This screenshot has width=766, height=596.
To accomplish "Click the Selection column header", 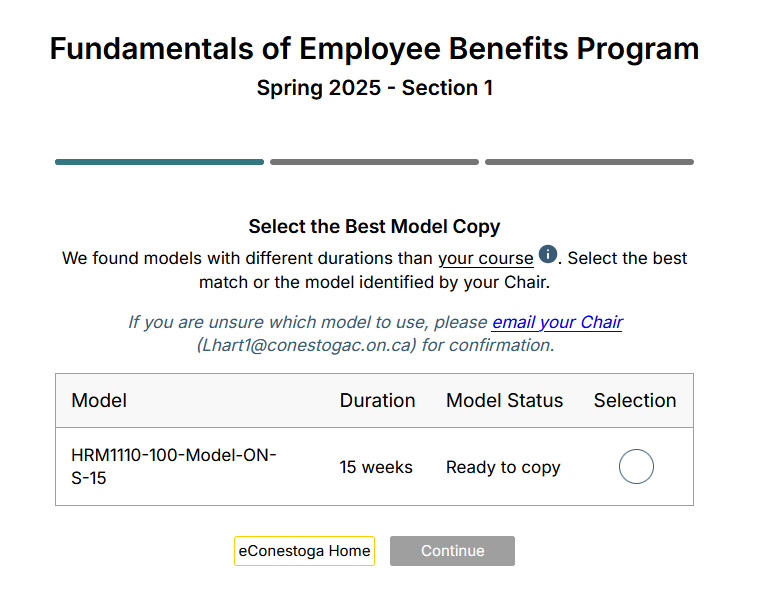I will (635, 401).
